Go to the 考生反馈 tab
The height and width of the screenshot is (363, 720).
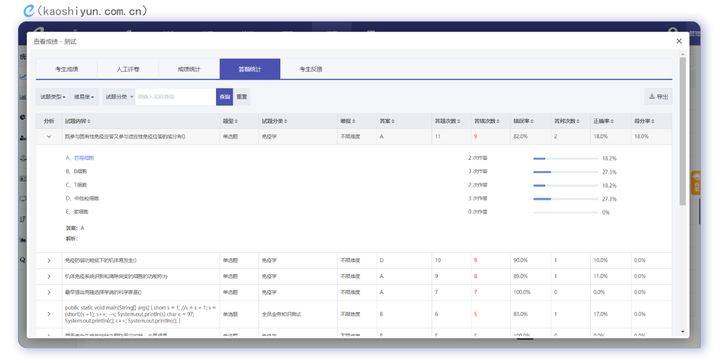[x=311, y=69]
